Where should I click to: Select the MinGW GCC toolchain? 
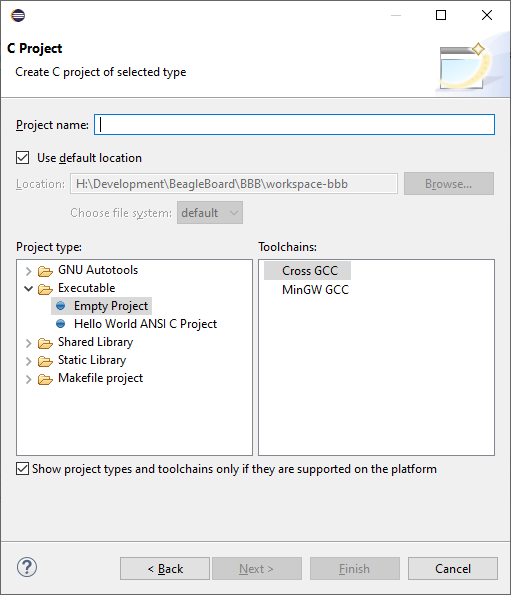315,290
